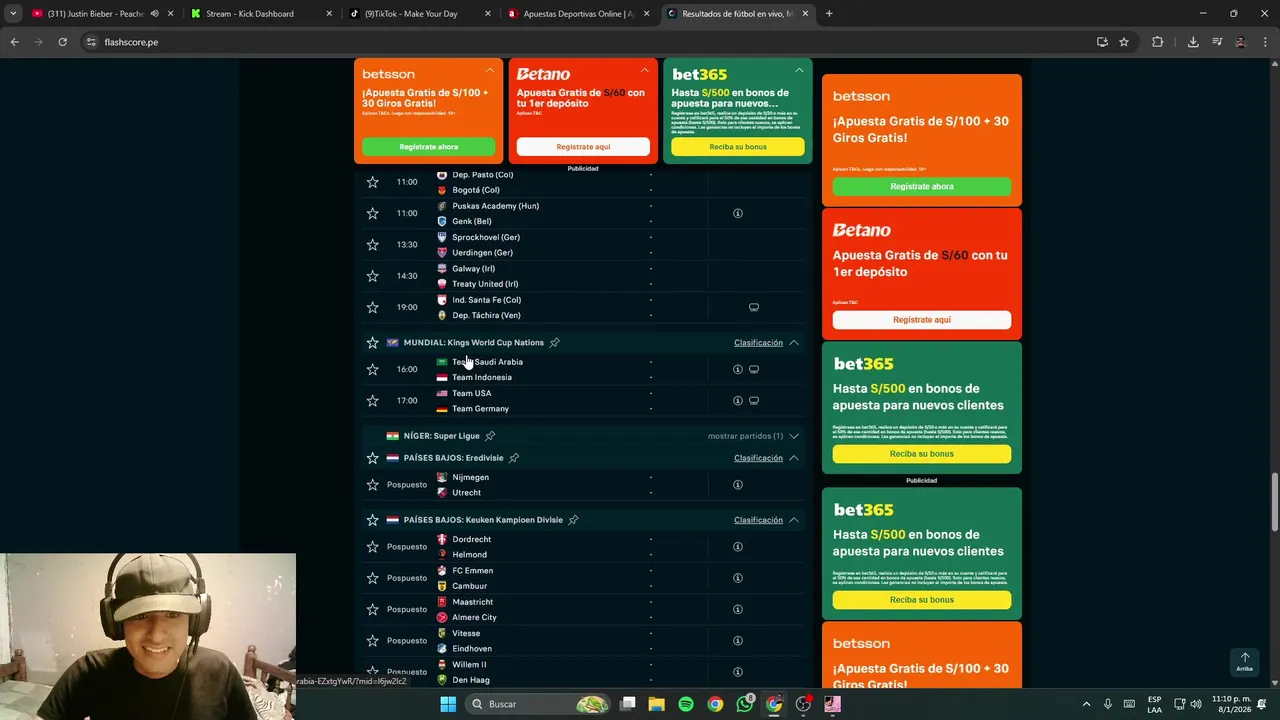1280x720 pixels.
Task: Reload the page in Chrome
Action: click(x=62, y=42)
